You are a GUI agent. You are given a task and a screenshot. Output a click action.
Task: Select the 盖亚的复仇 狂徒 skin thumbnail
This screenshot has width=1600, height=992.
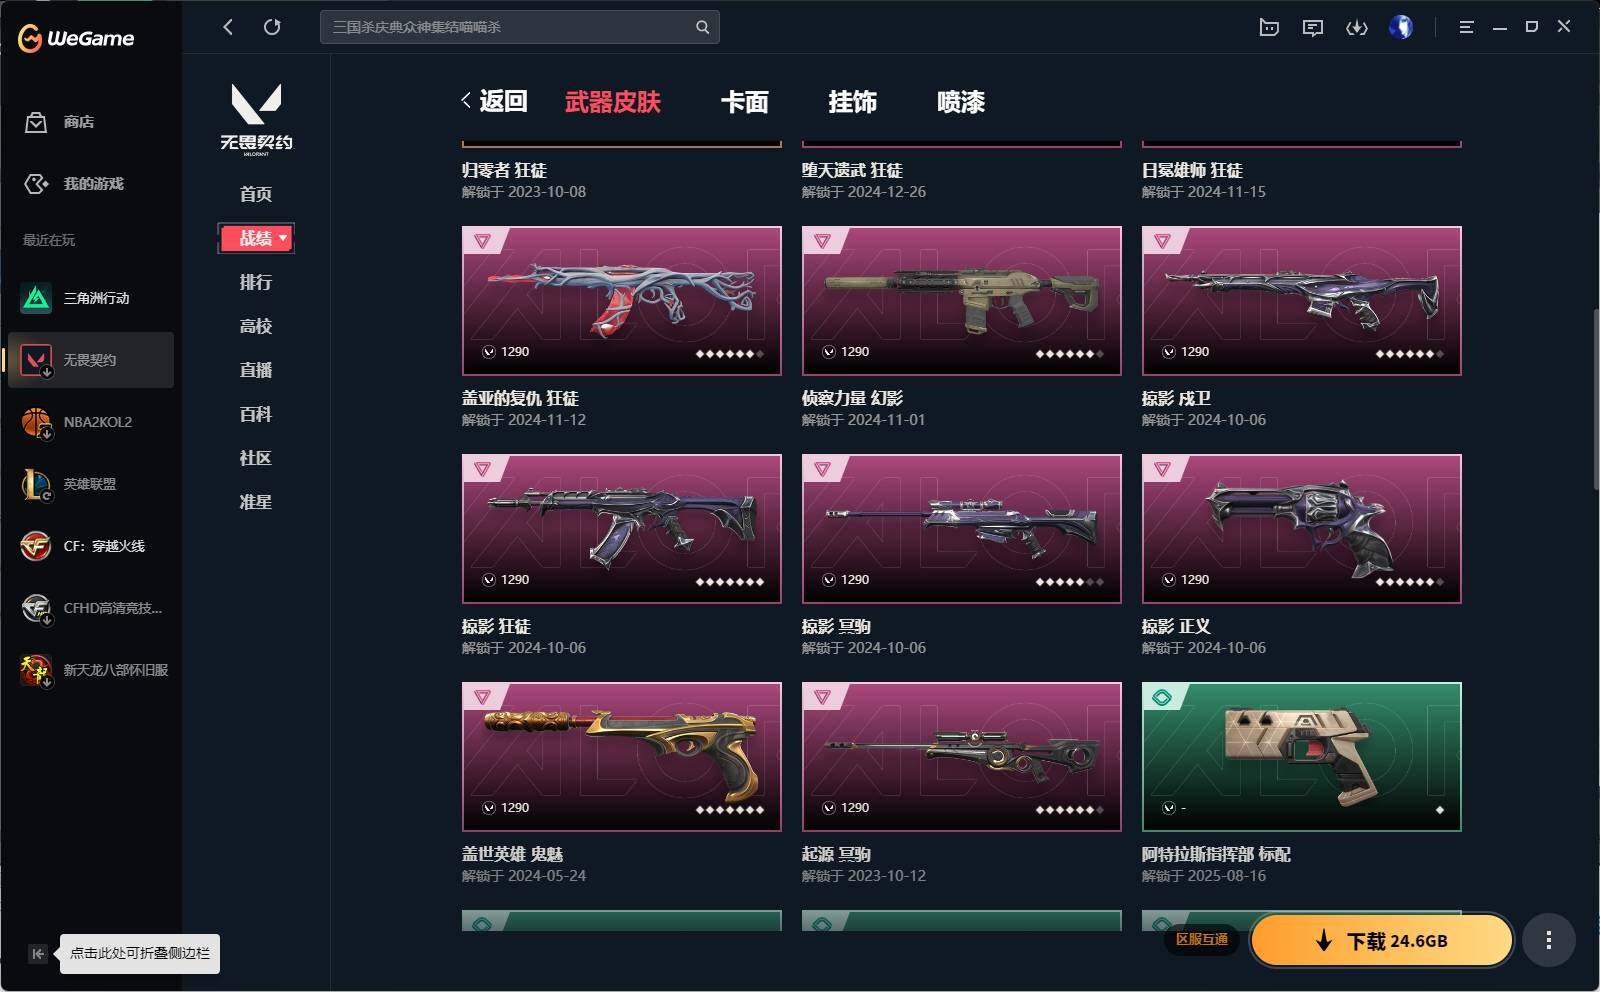621,301
